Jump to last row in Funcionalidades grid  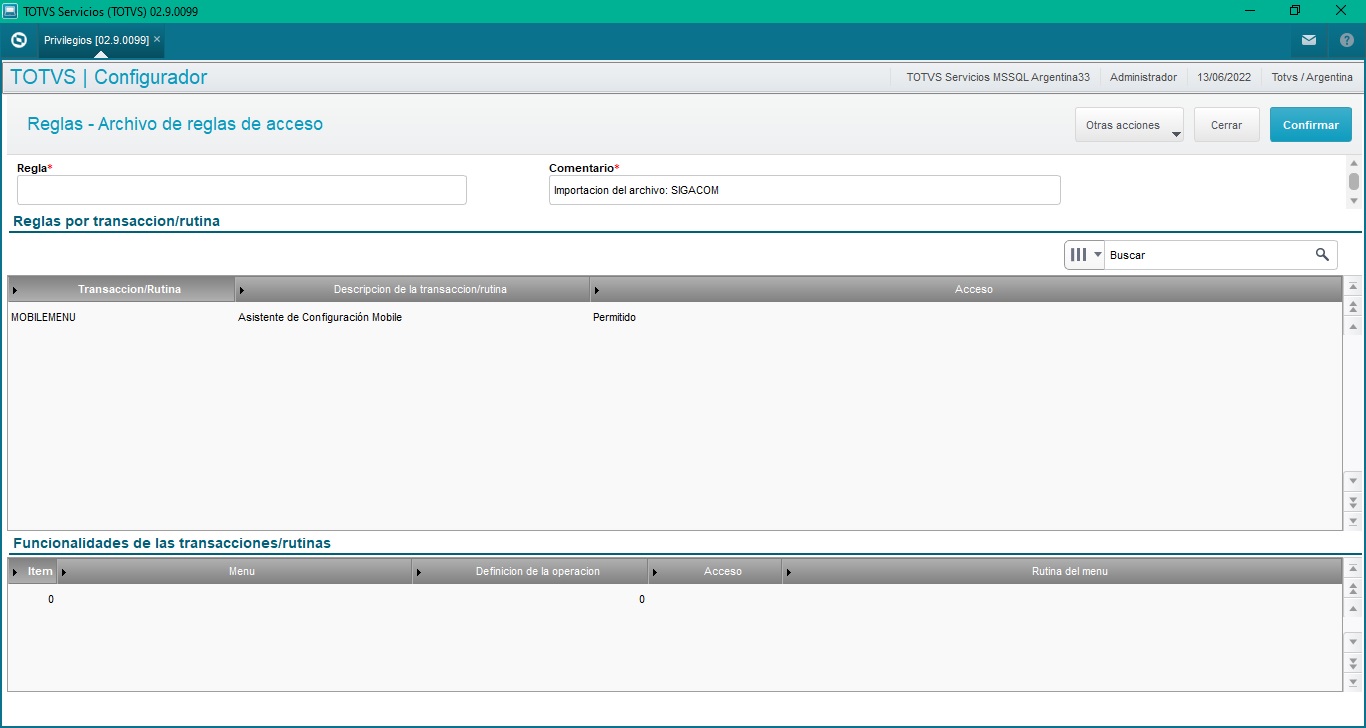(1354, 682)
